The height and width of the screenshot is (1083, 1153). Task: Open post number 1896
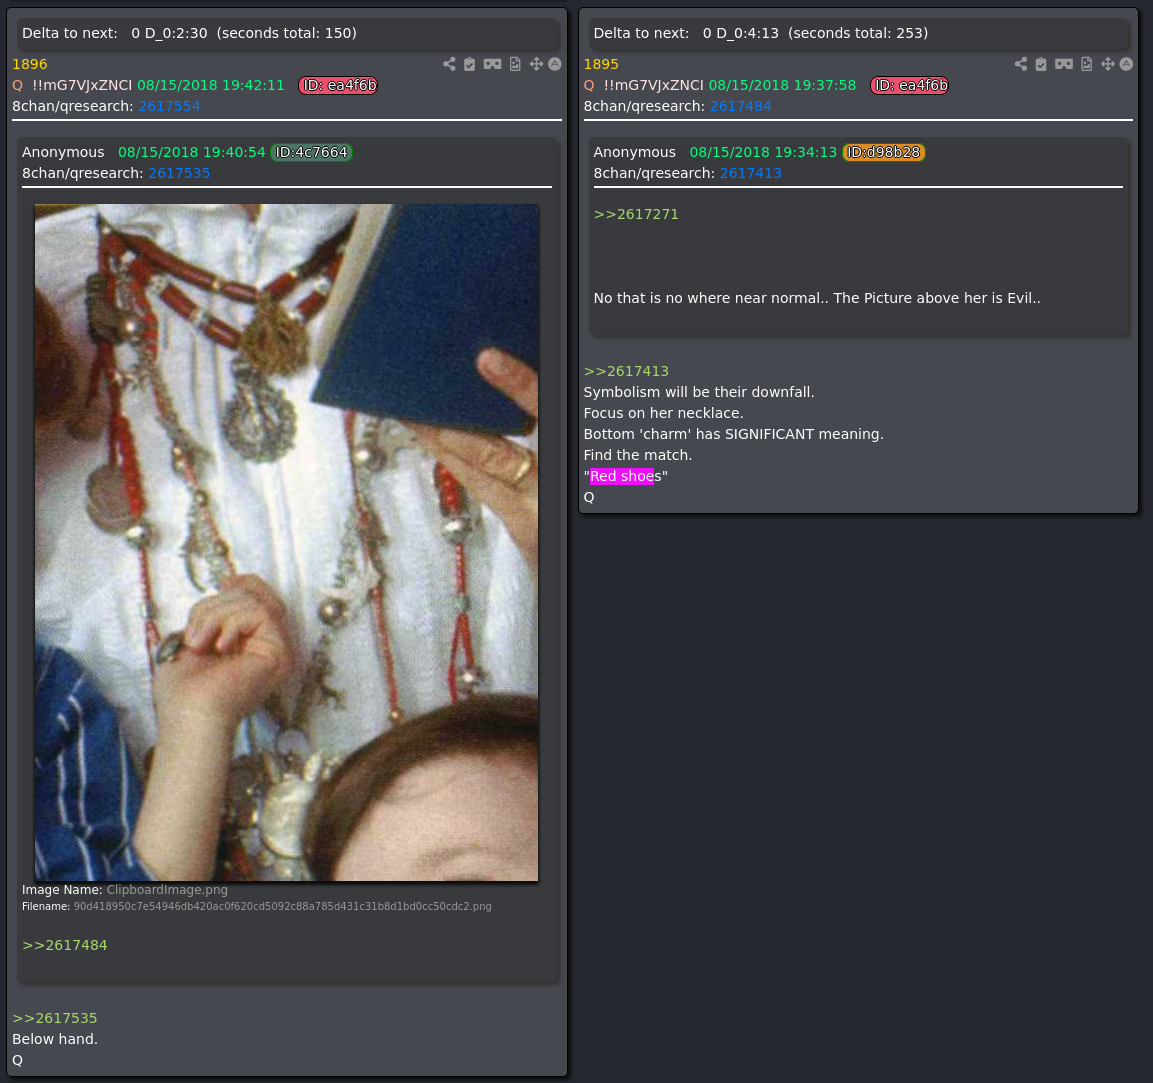[x=29, y=64]
